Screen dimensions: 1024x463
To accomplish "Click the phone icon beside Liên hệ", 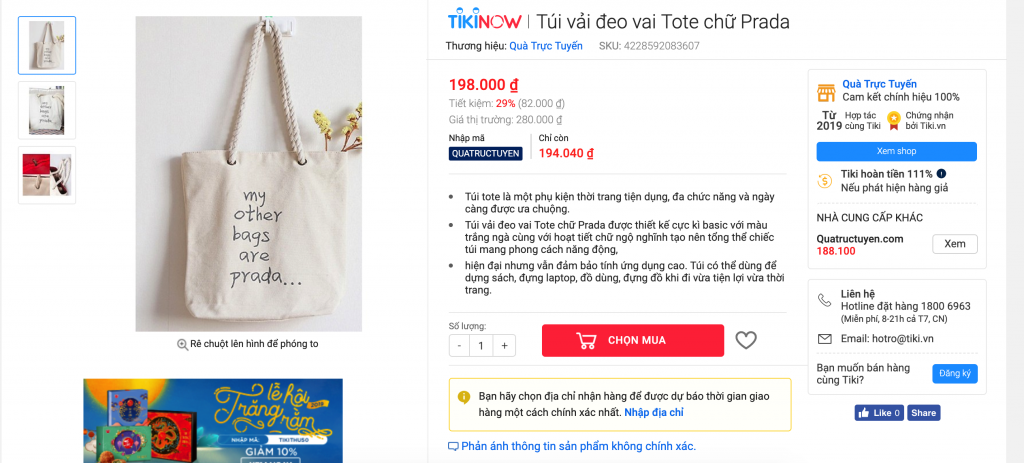I will [x=824, y=300].
